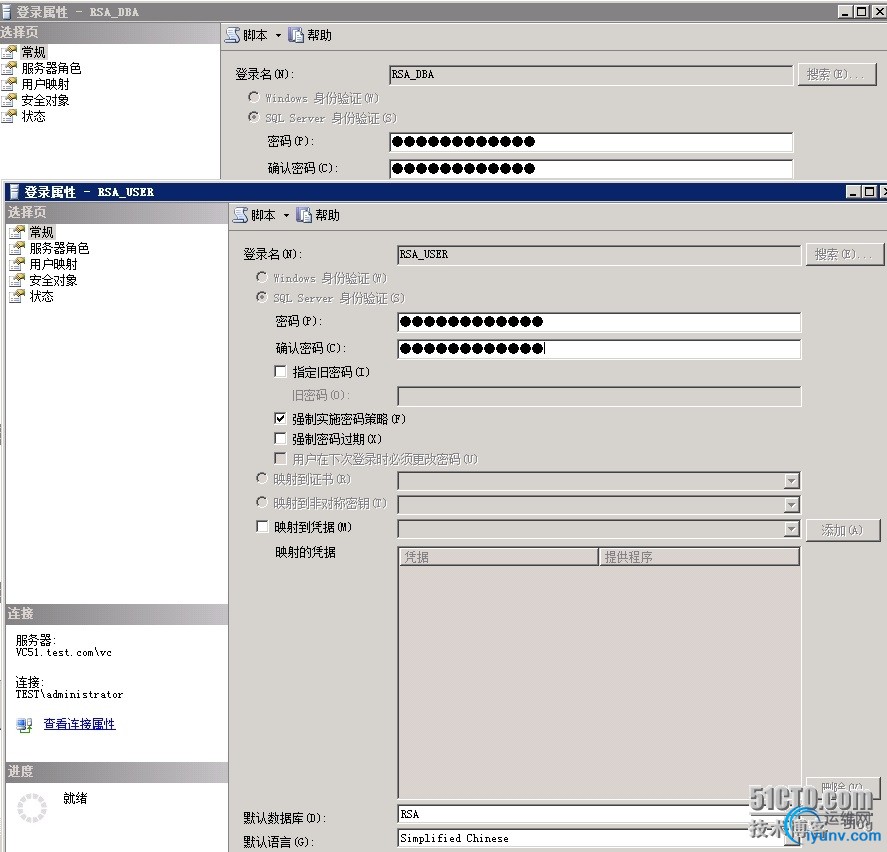Select SQL Server 身份验证 radio in RSA_DBA window
This screenshot has height=852, width=887.
253,117
